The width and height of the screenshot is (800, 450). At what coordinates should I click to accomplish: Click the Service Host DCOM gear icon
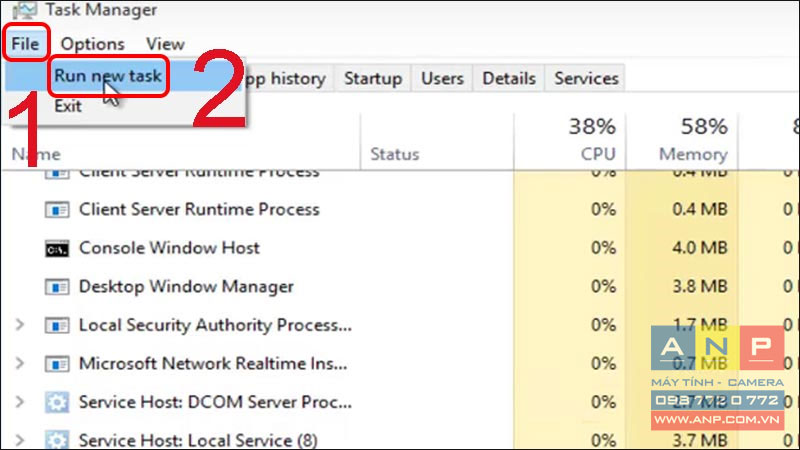(57, 403)
